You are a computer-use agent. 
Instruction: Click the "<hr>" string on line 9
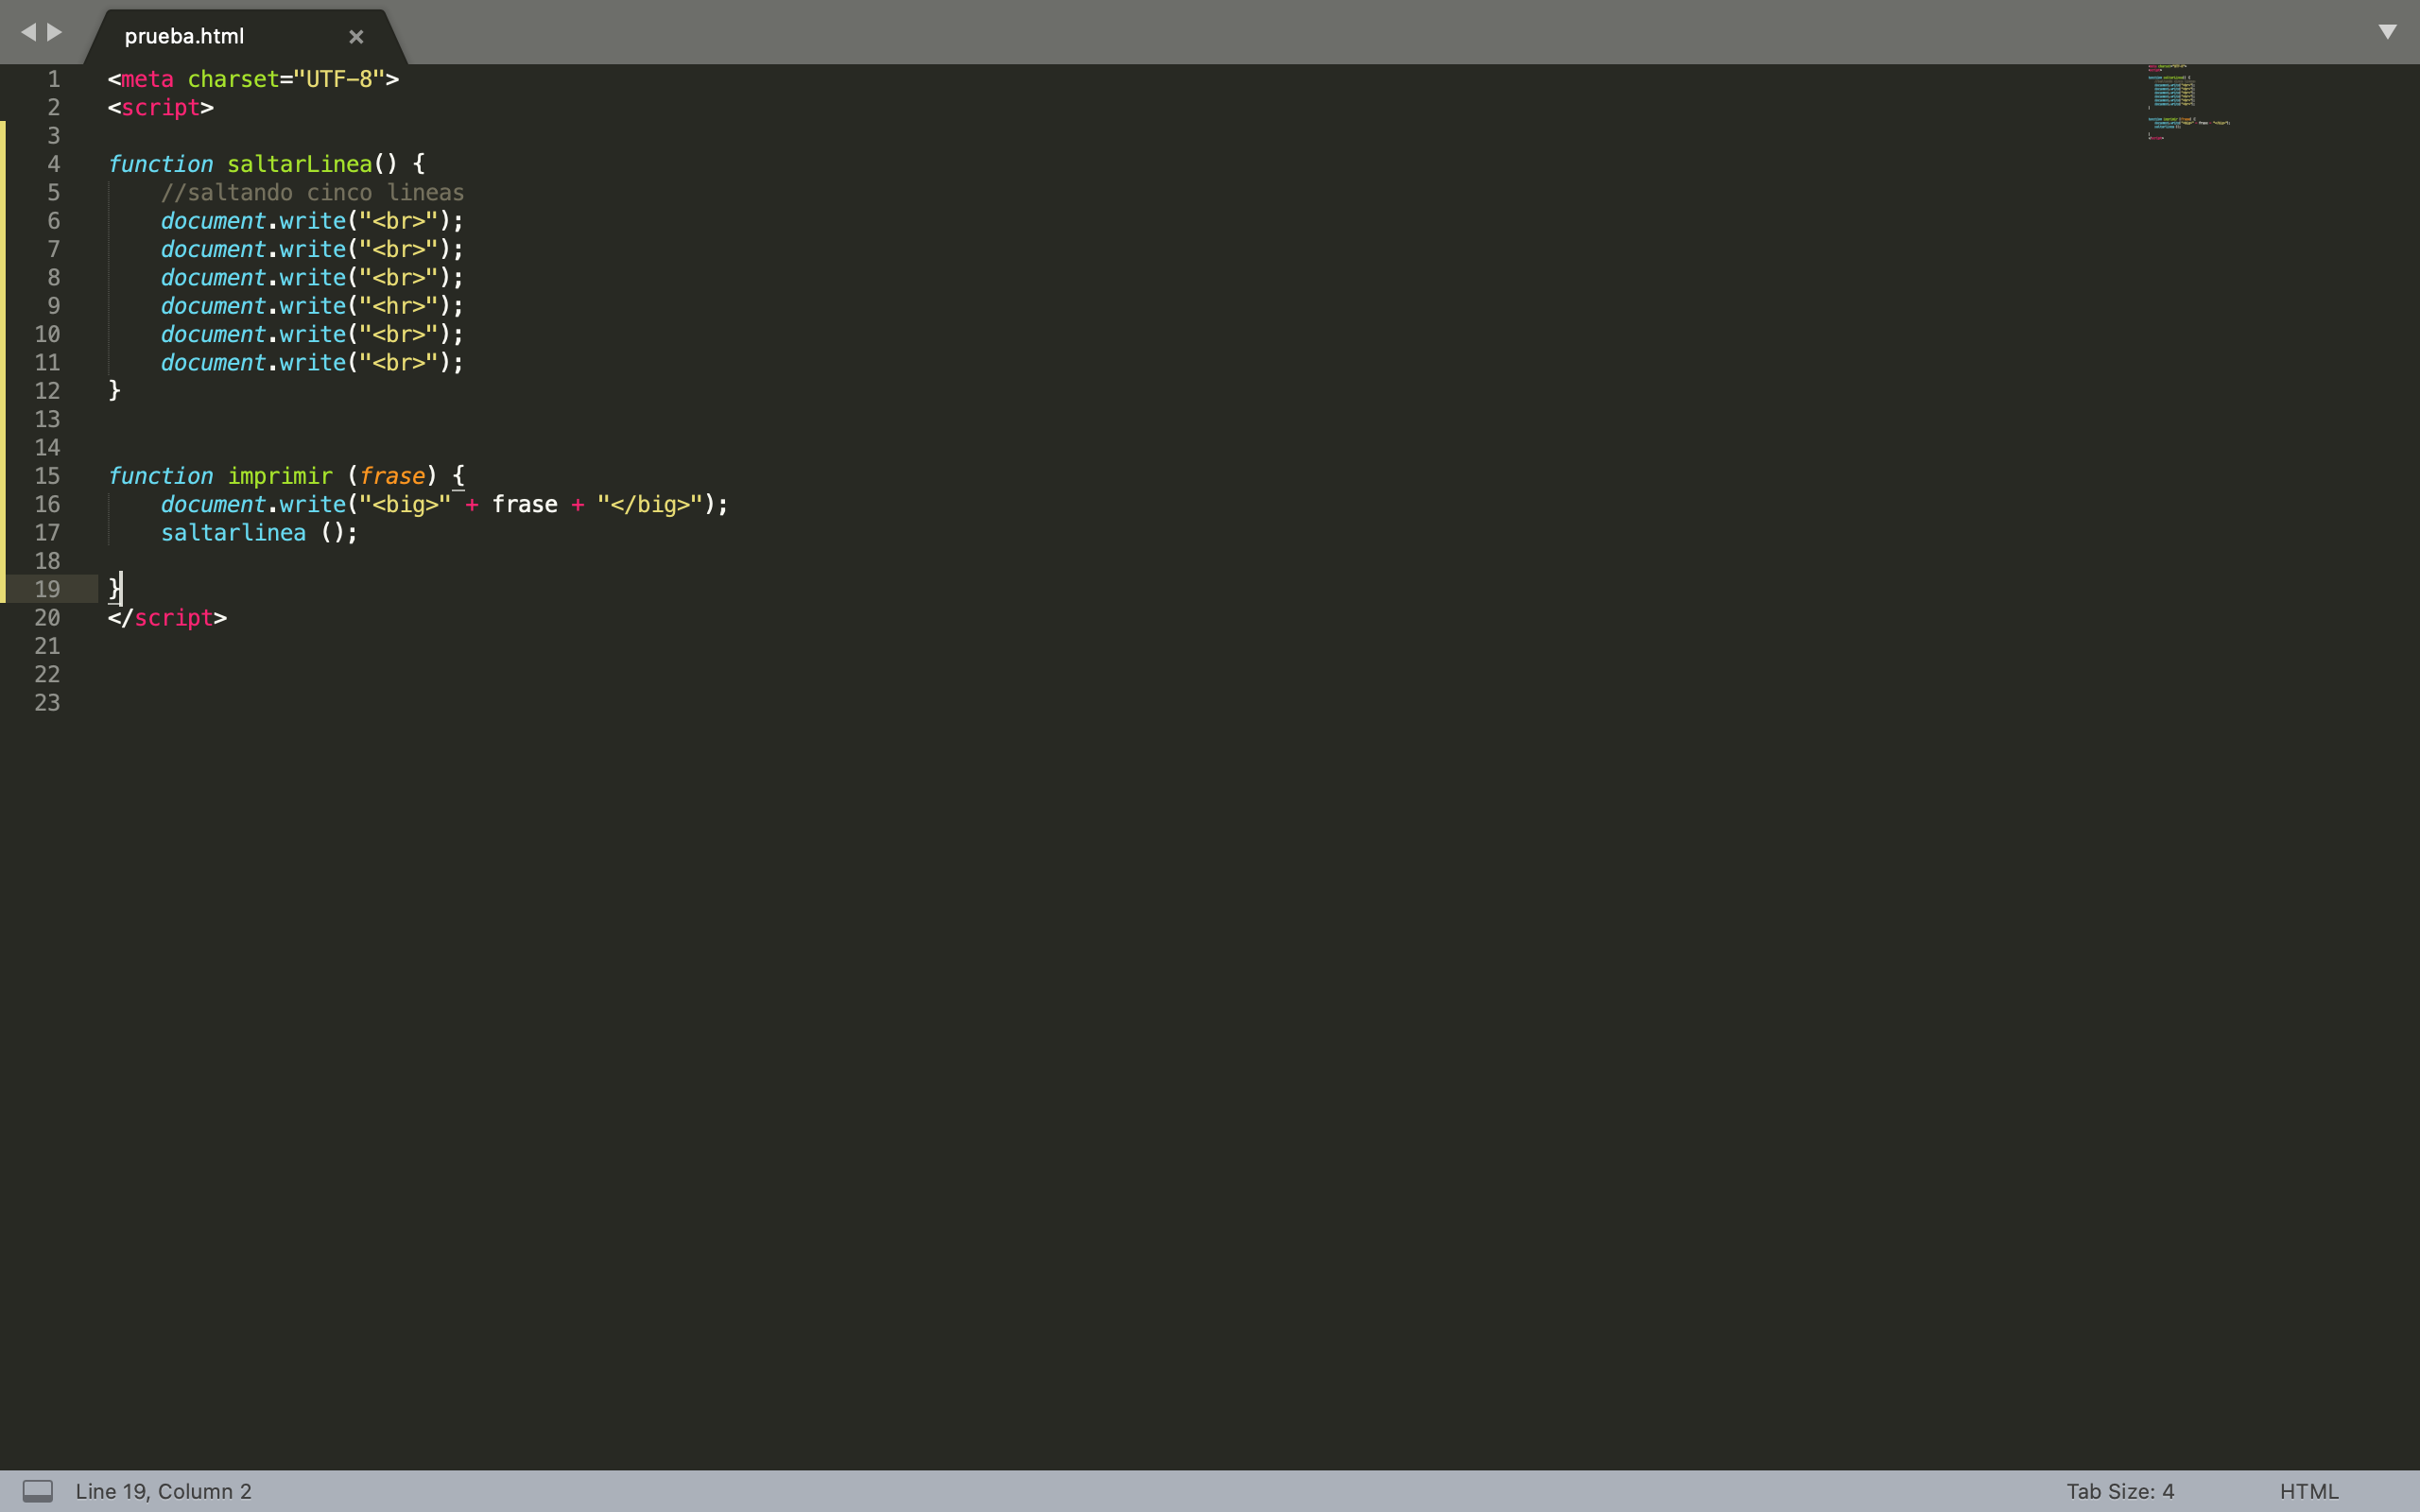[398, 306]
